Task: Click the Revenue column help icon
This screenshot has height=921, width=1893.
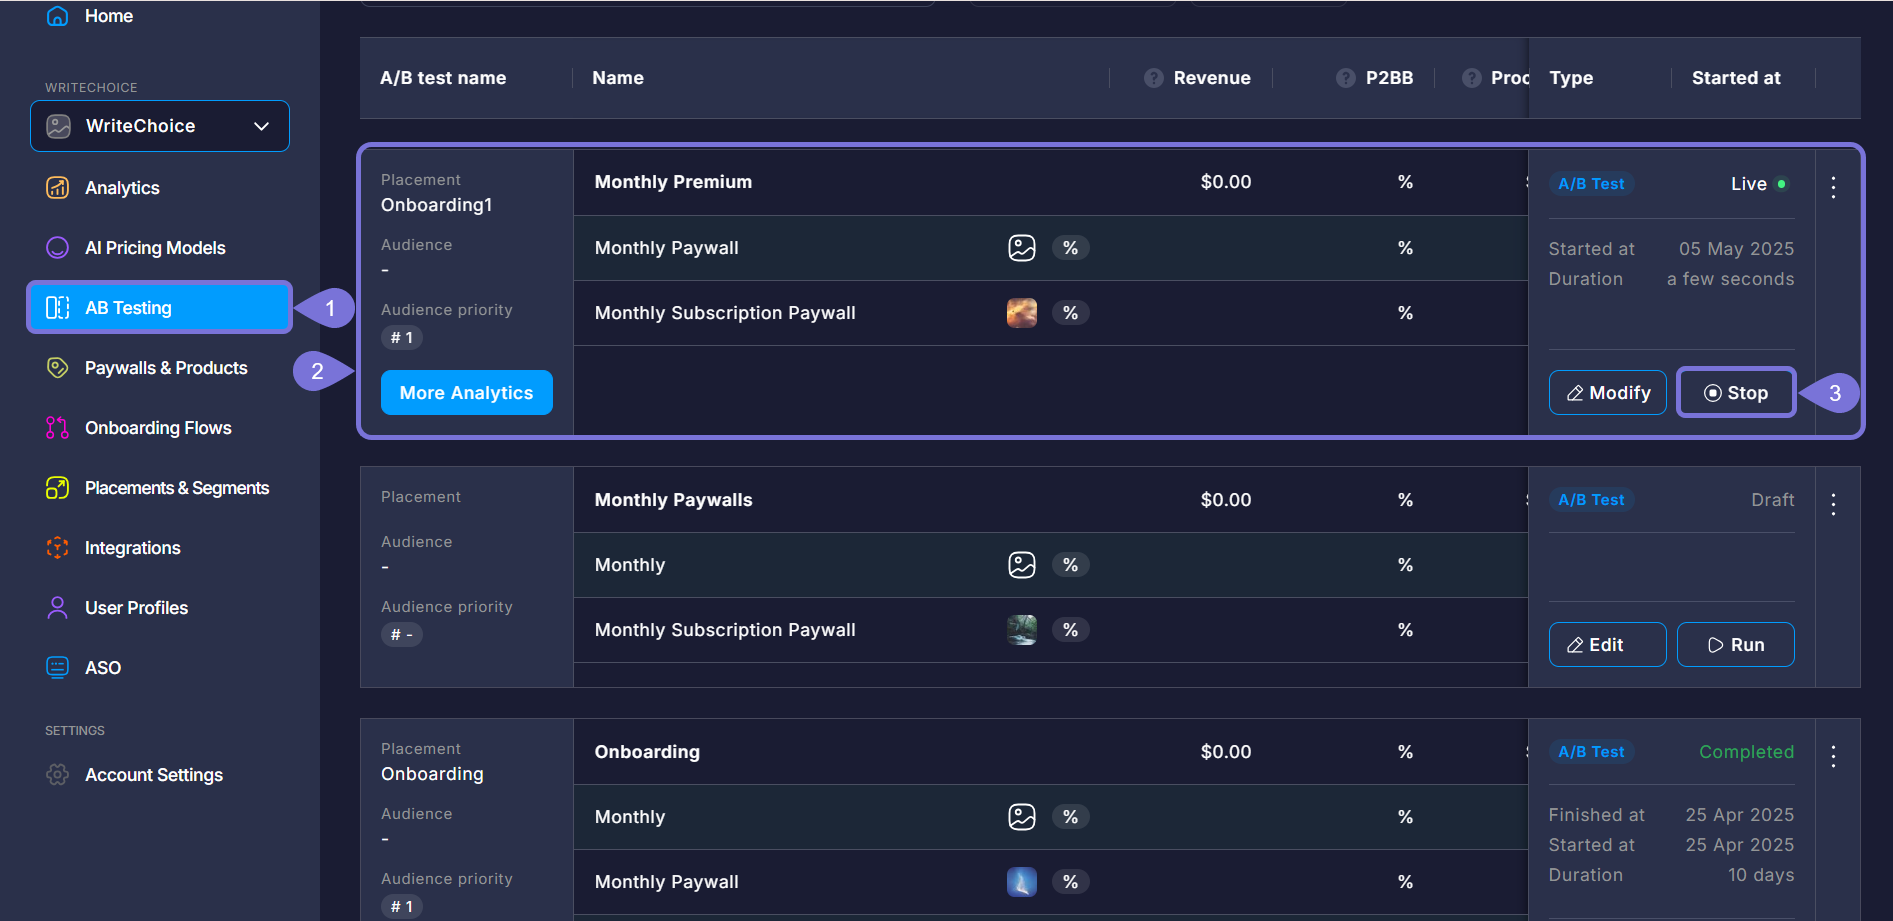Action: click(1154, 78)
